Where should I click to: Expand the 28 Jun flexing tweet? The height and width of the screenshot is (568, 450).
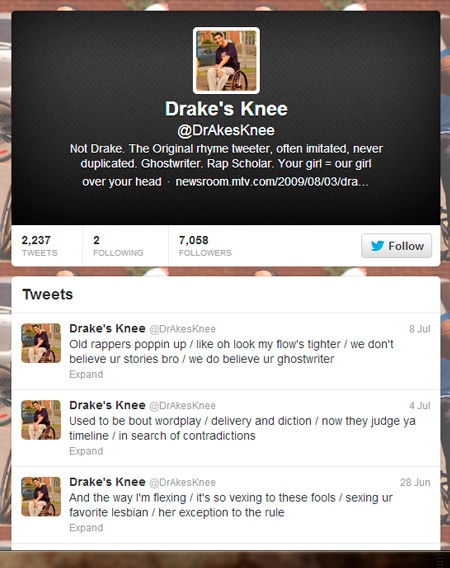pyautogui.click(x=86, y=528)
